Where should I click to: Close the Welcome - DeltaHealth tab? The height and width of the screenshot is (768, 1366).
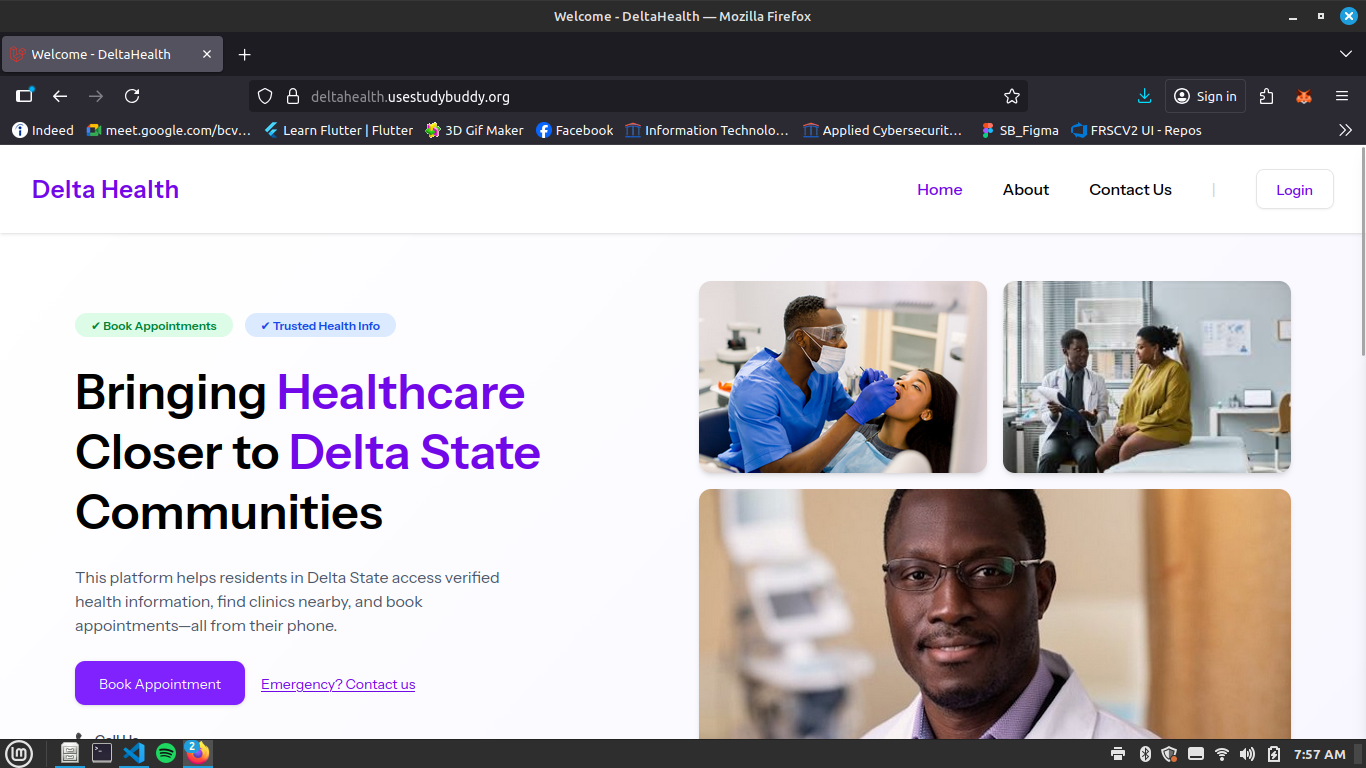coord(207,54)
